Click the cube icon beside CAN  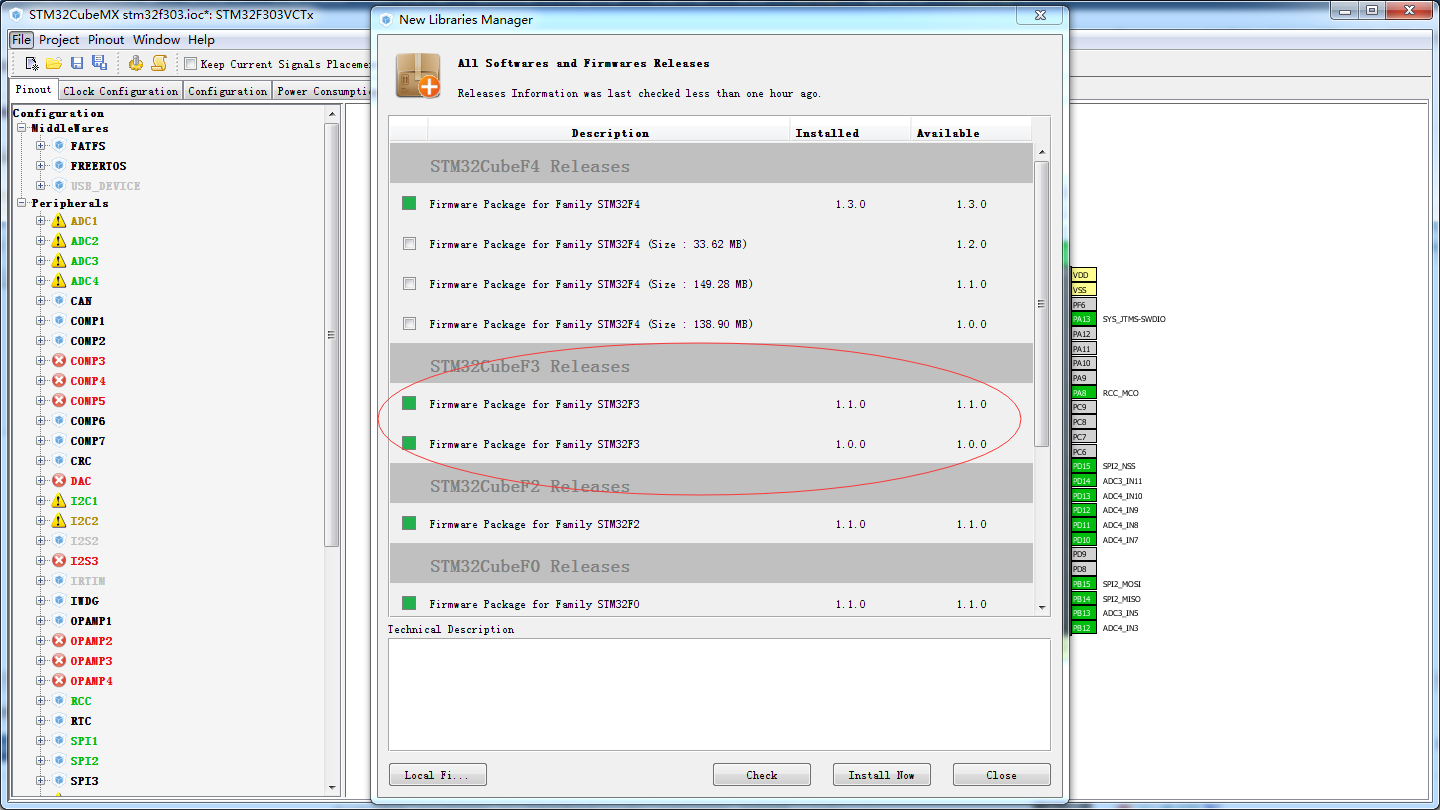coord(59,301)
